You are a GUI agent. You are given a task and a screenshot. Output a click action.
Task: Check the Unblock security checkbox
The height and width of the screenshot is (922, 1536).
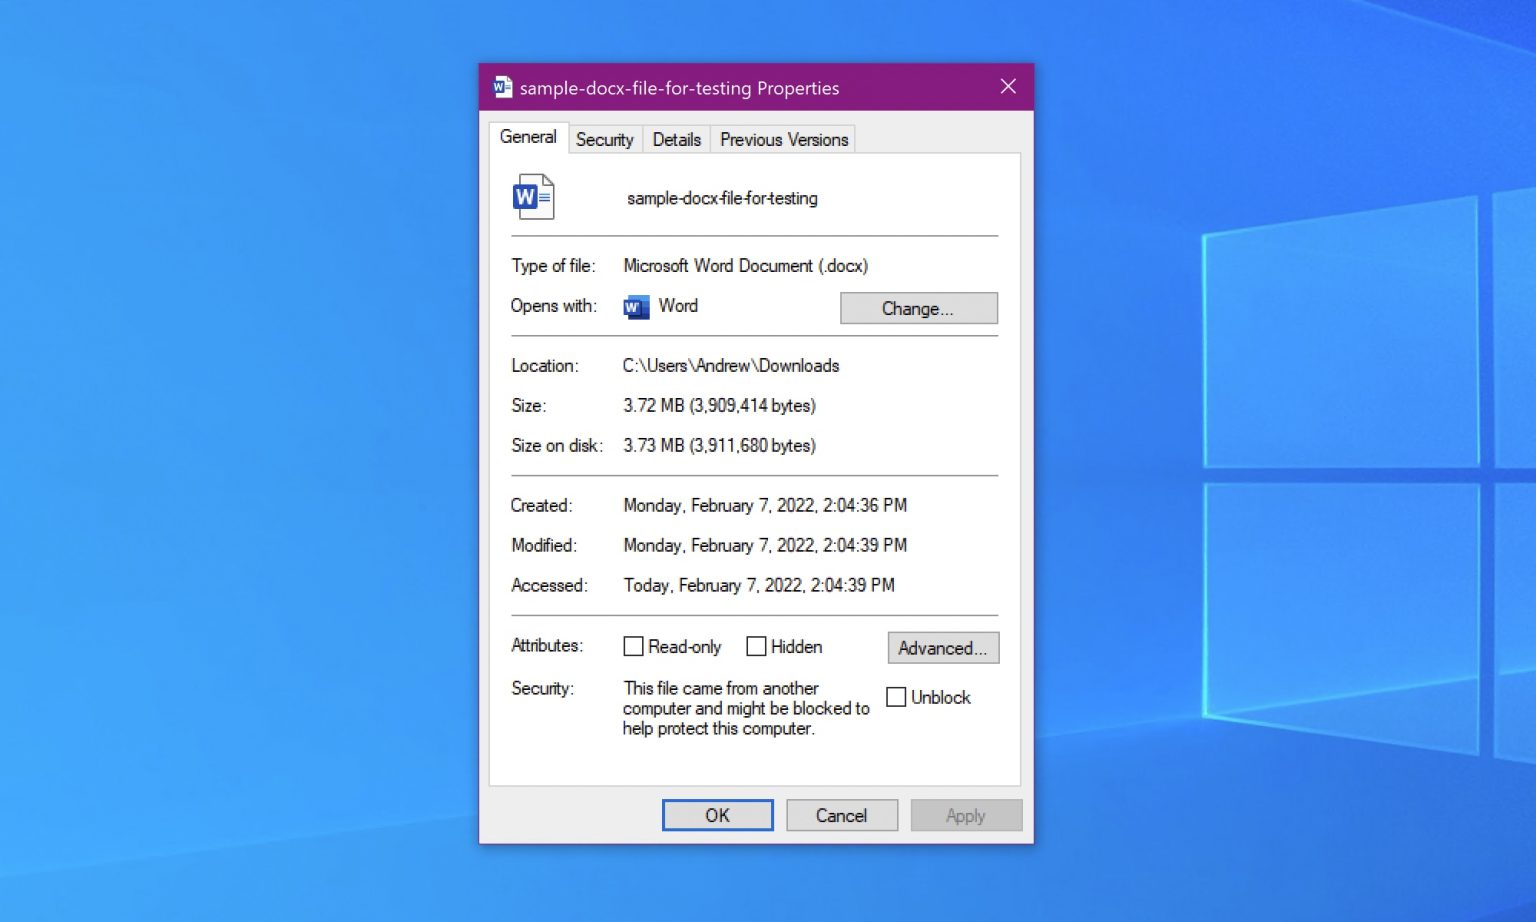[x=895, y=696]
